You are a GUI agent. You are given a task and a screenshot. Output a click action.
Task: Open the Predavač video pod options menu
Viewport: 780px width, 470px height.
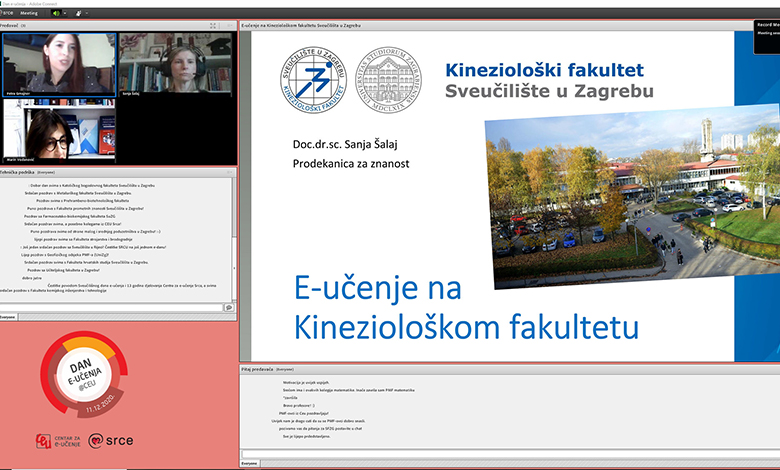click(229, 25)
